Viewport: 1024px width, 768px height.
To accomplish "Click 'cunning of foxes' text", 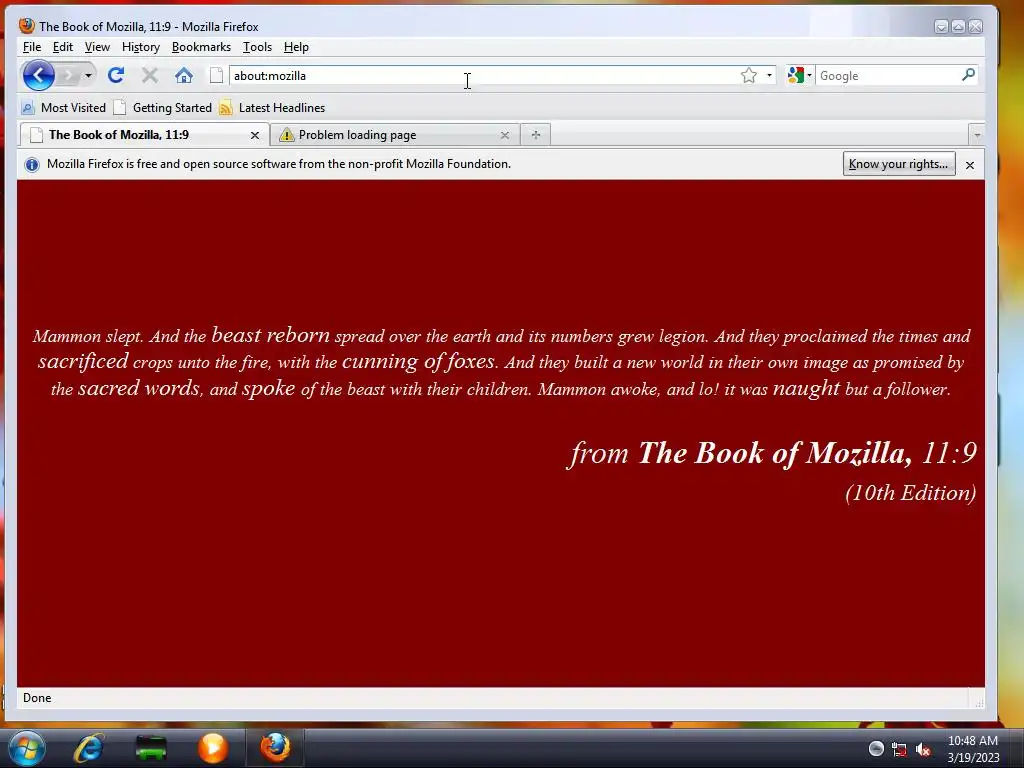I will tap(419, 361).
